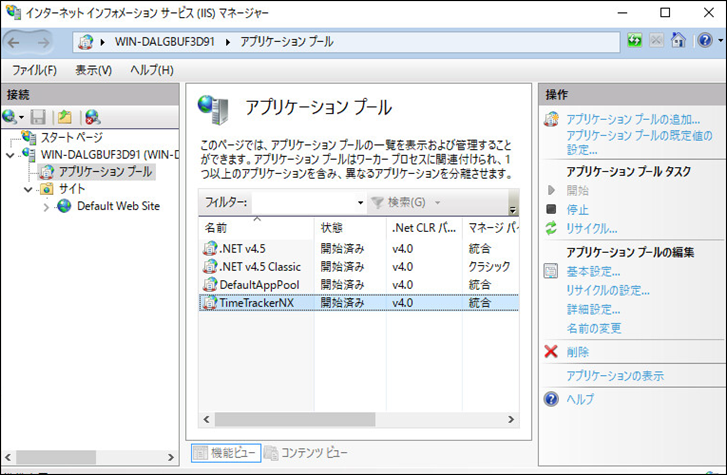
Task: Expand the Default Web Site node
Action: (x=46, y=207)
